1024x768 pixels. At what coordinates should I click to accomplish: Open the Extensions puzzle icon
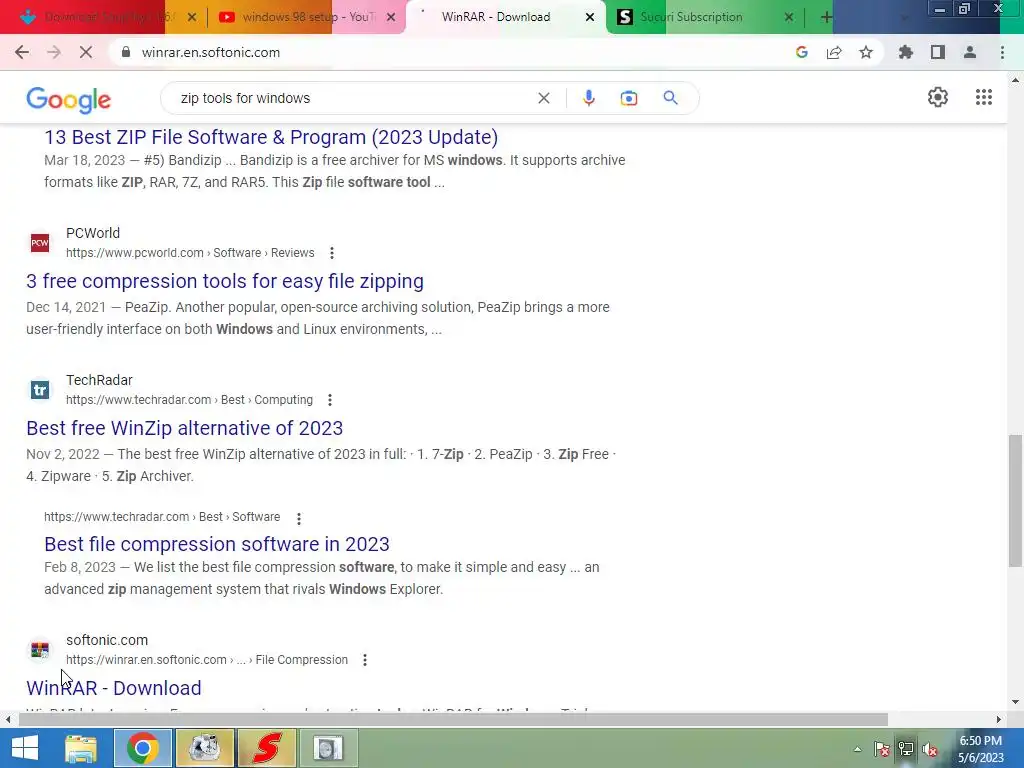pyautogui.click(x=905, y=52)
